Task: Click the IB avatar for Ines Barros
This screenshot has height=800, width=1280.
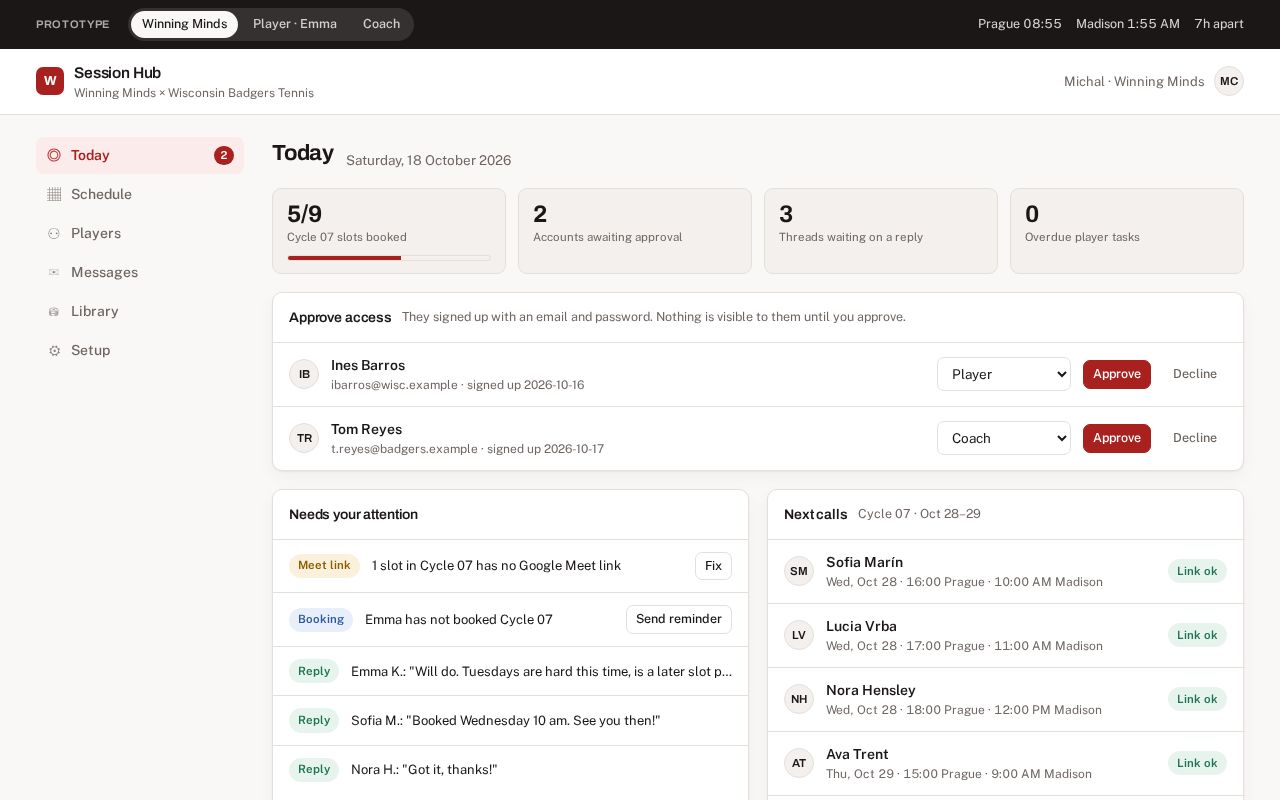Action: (304, 374)
